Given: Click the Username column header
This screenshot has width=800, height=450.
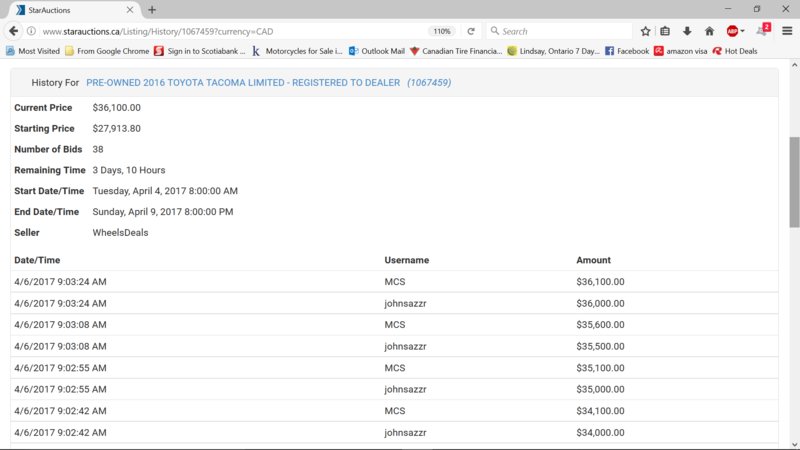Looking at the screenshot, I should point(407,260).
